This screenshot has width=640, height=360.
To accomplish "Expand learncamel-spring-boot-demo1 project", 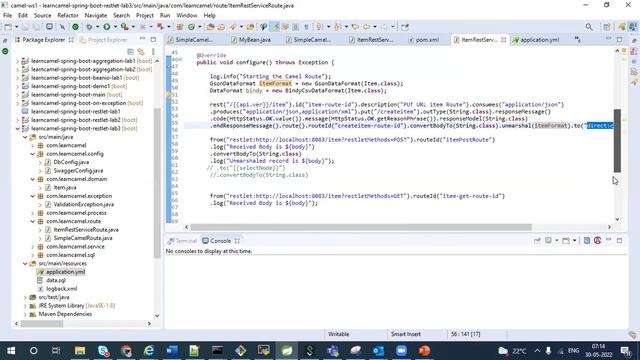I will point(18,86).
